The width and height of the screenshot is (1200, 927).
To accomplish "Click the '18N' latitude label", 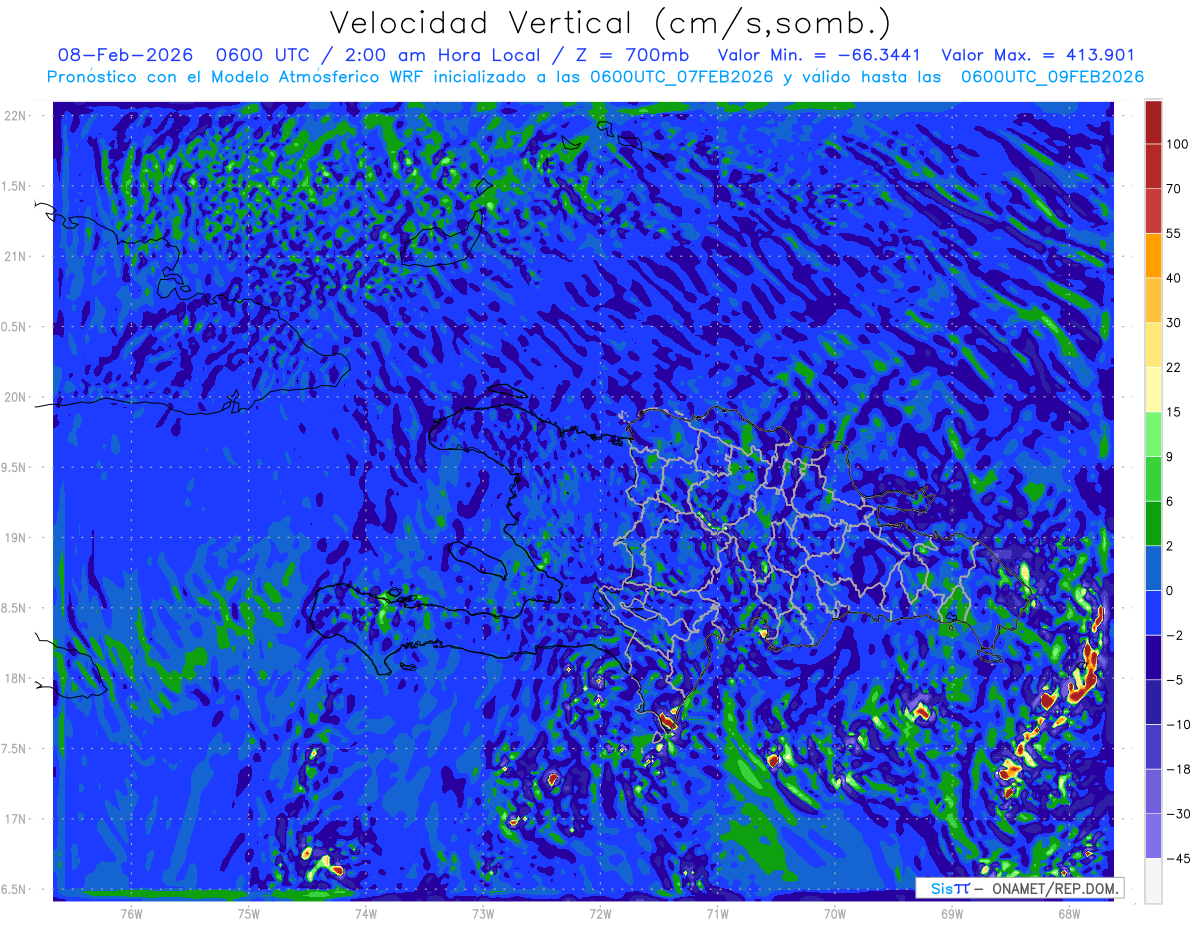I will (15, 679).
